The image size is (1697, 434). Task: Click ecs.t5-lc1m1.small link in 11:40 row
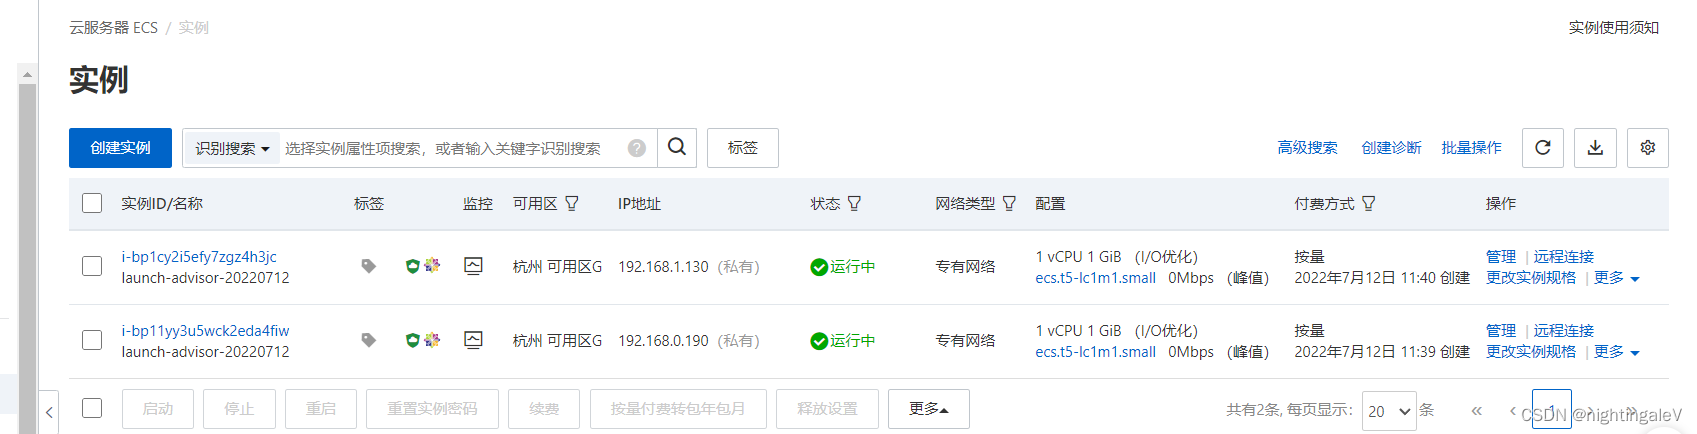pos(1095,278)
